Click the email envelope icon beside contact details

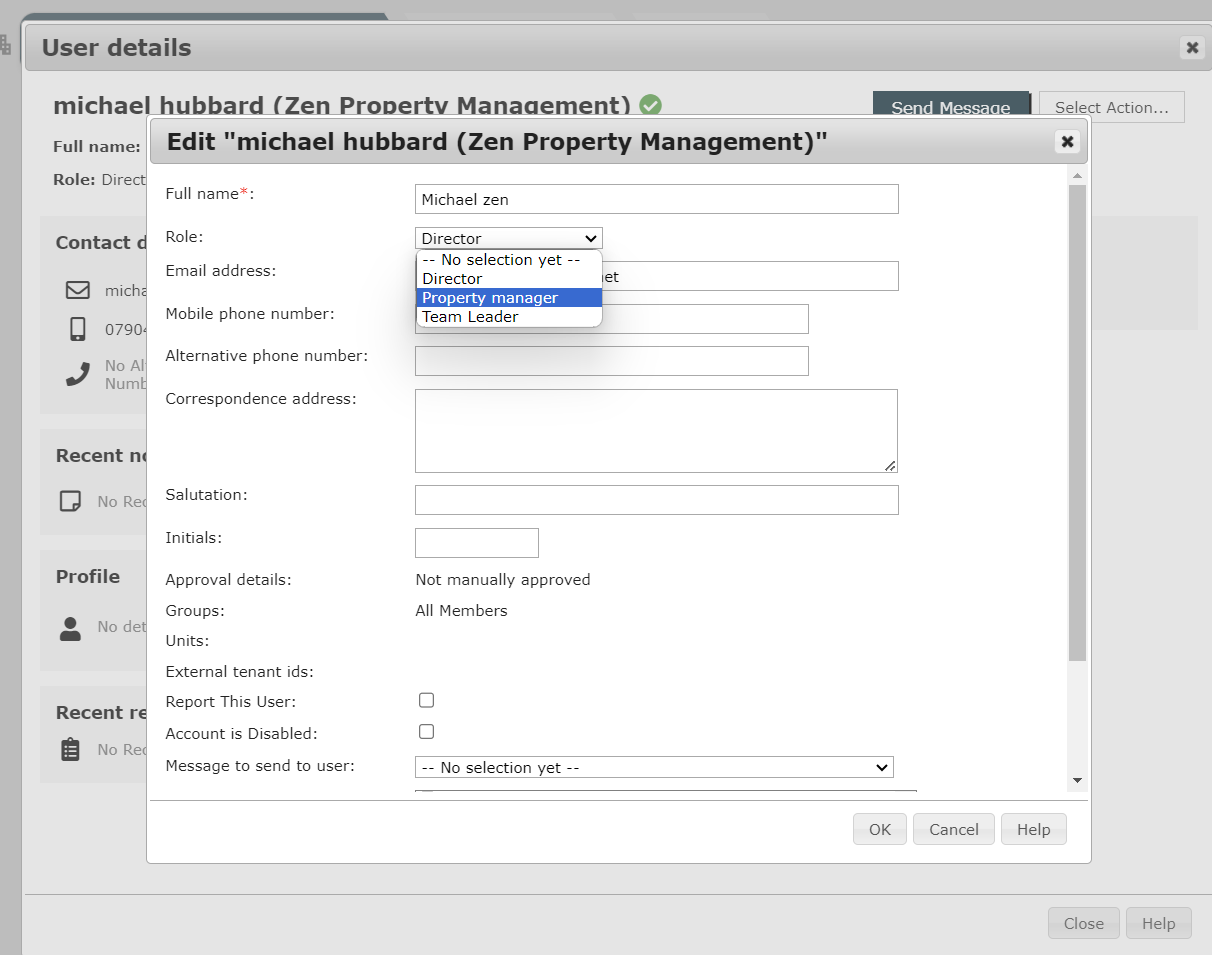coord(76,289)
